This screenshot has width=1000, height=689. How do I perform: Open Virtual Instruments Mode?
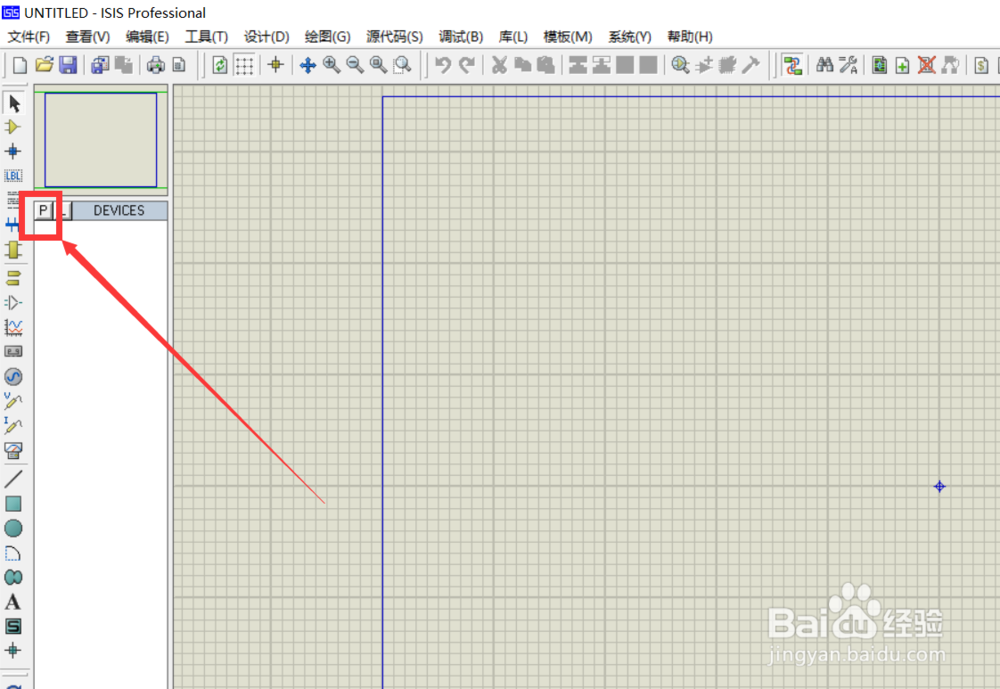click(x=13, y=450)
